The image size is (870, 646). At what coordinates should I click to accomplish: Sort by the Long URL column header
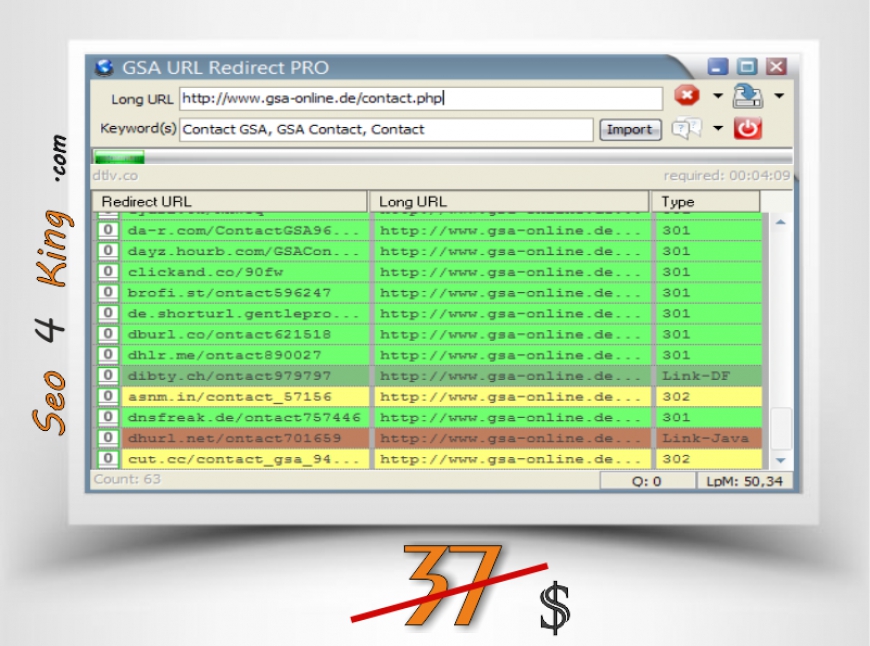509,201
